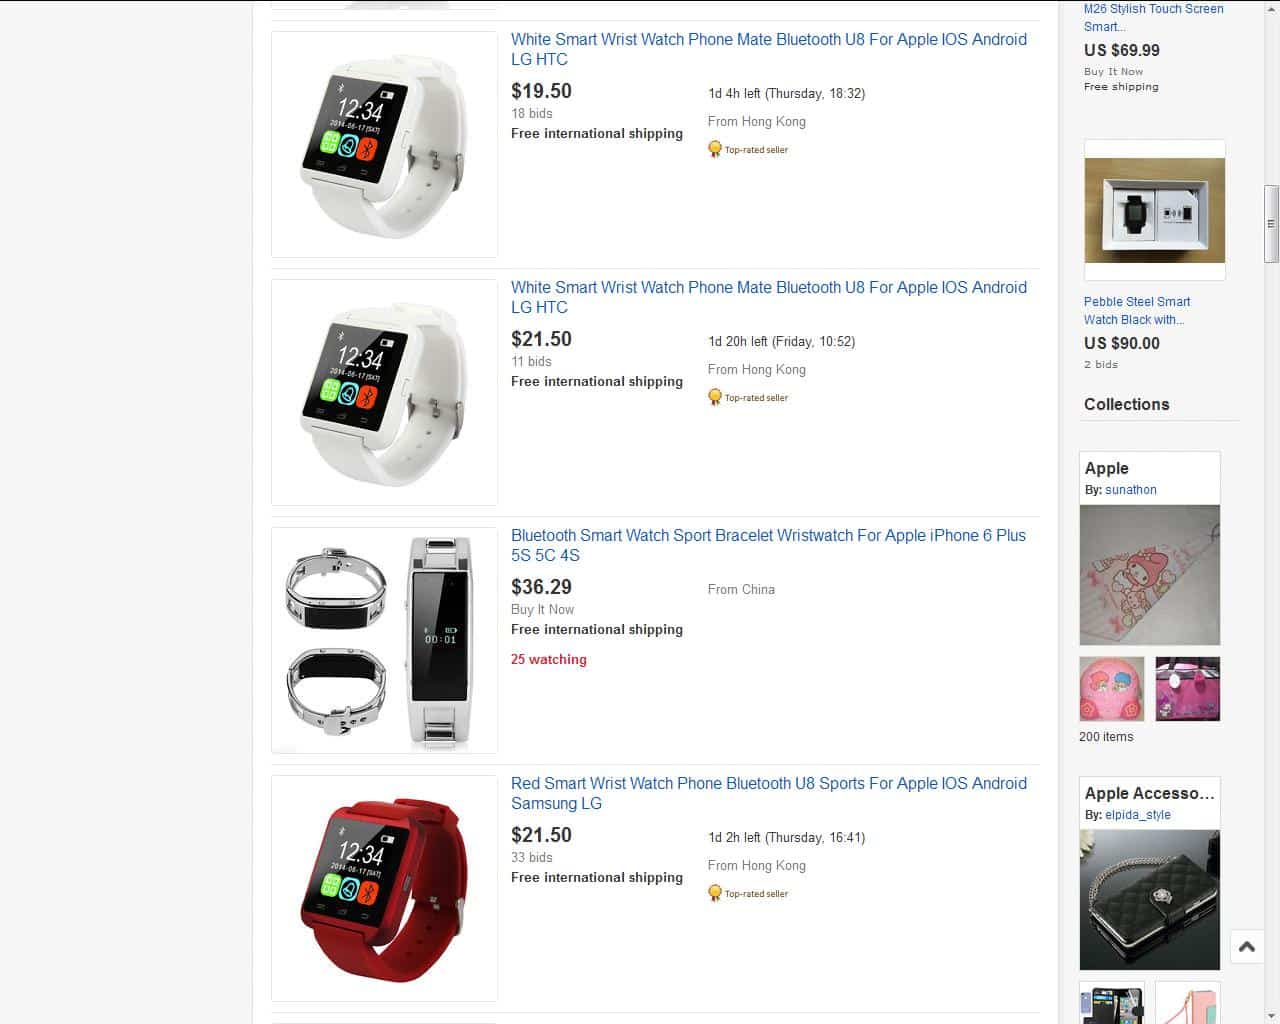This screenshot has height=1024, width=1280.
Task: Open the Red Smart Wrist Watch Phone listing title
Action: coord(768,793)
